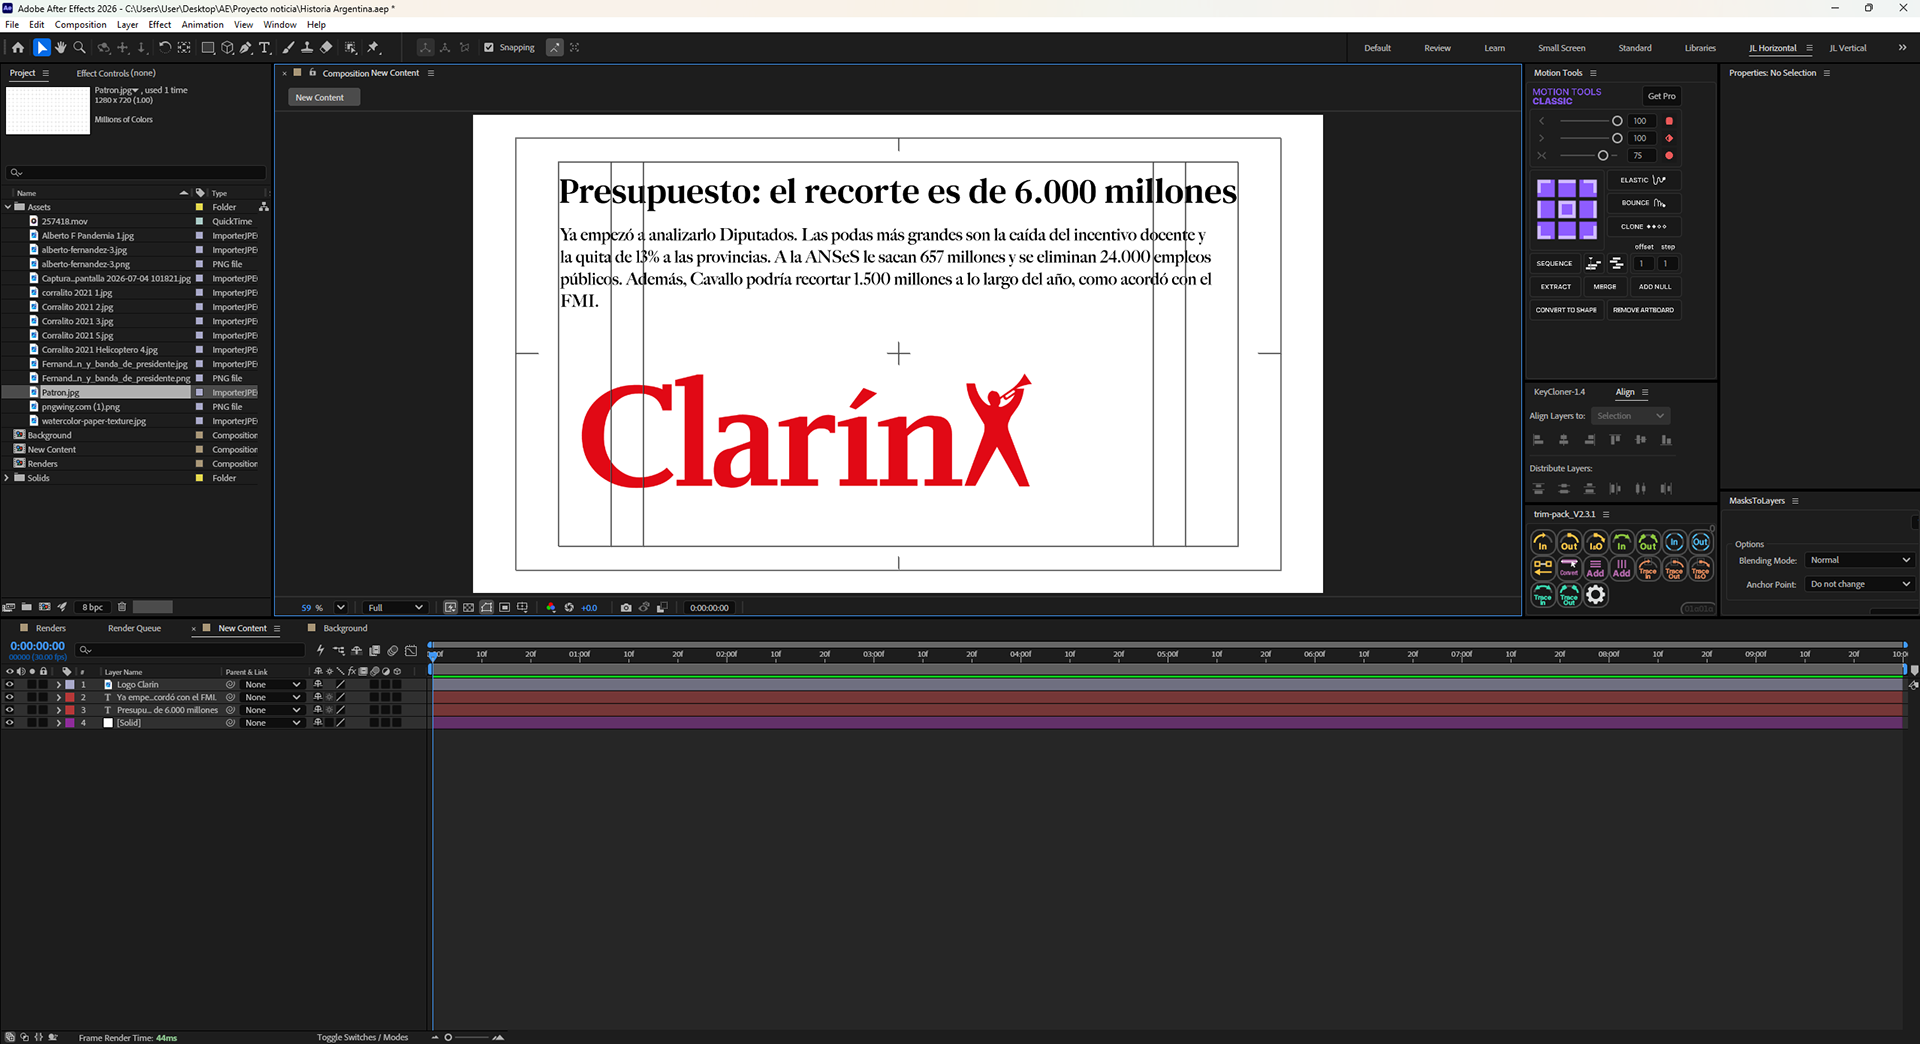
Task: Select the Rotation tool
Action: coord(165,47)
